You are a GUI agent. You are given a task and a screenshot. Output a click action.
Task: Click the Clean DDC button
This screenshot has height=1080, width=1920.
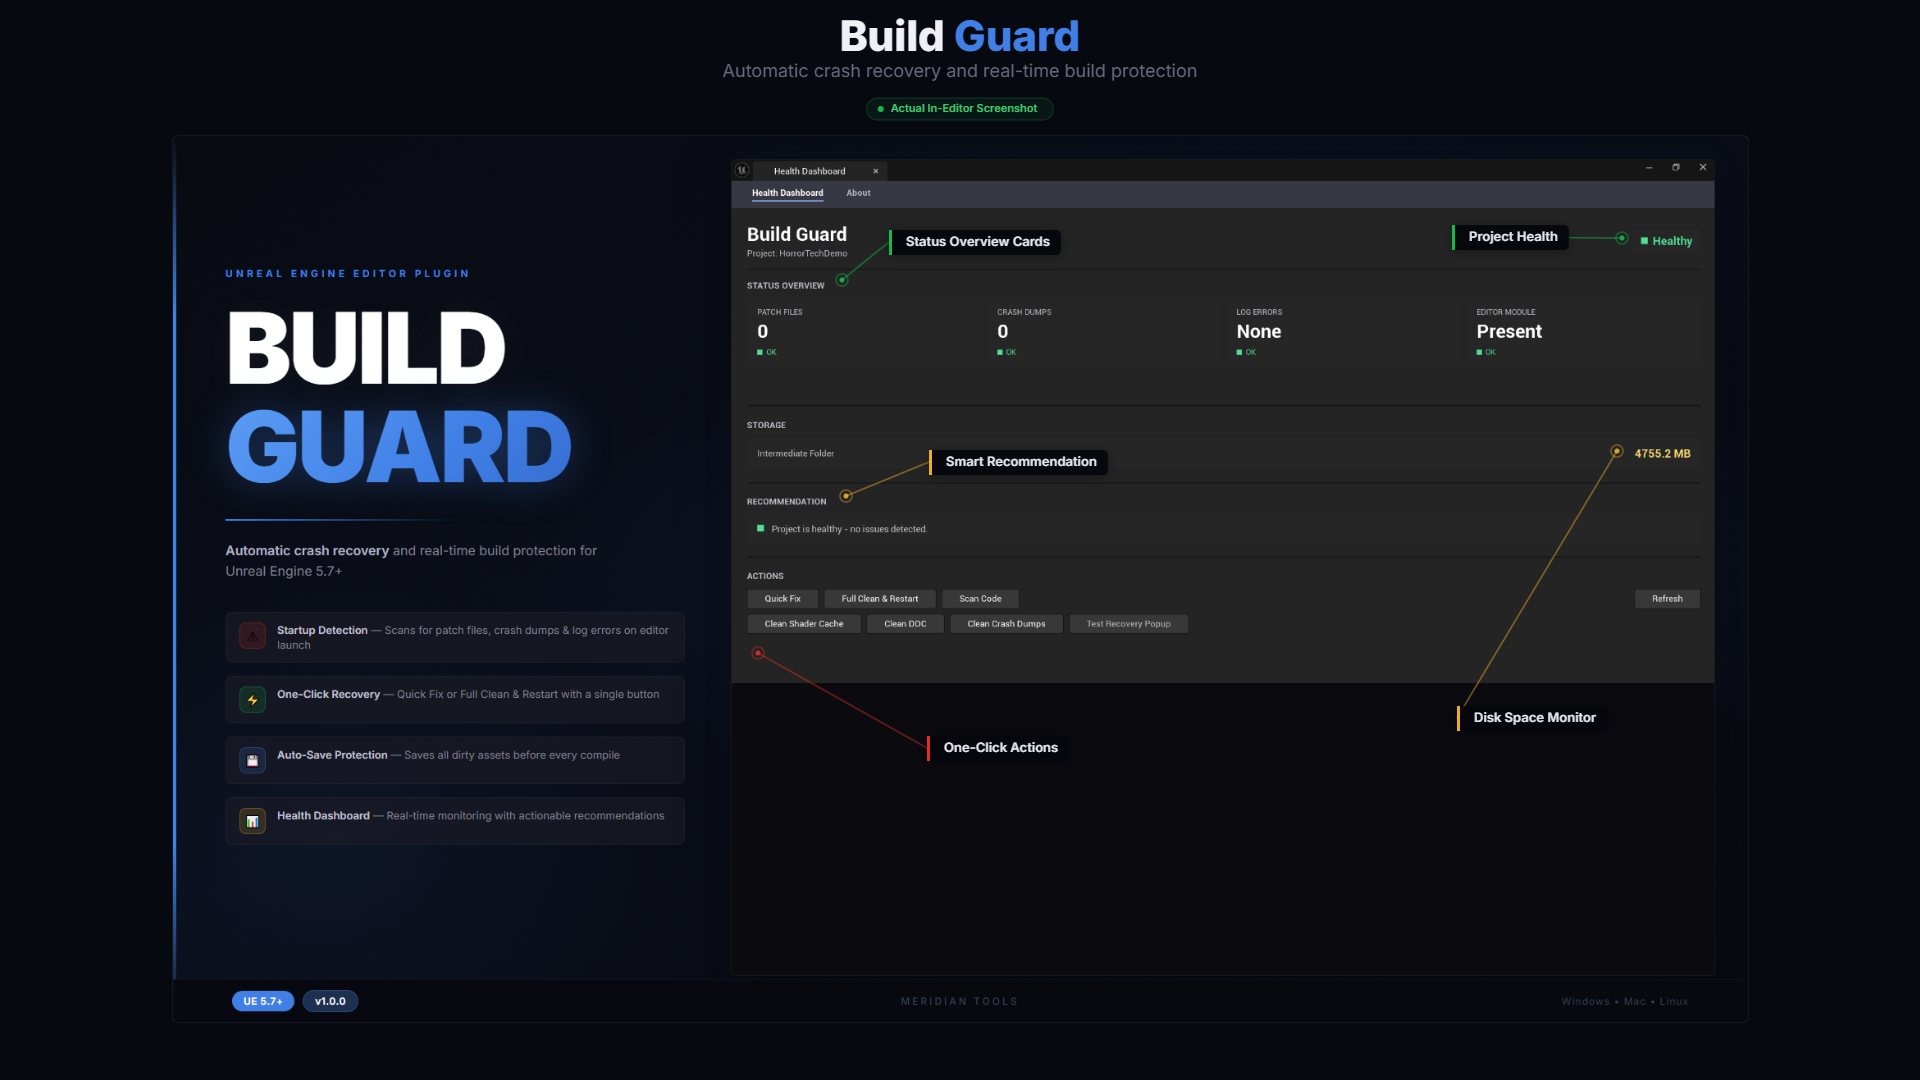(x=905, y=624)
